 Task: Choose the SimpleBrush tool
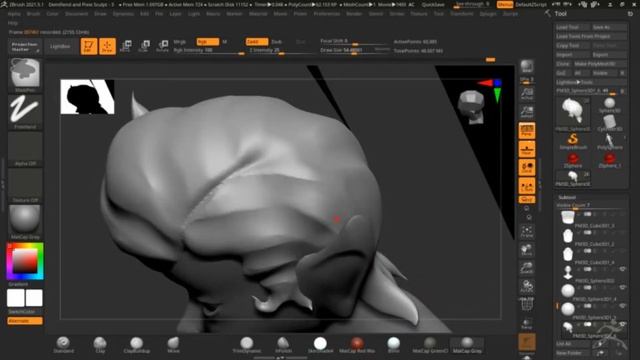(573, 141)
